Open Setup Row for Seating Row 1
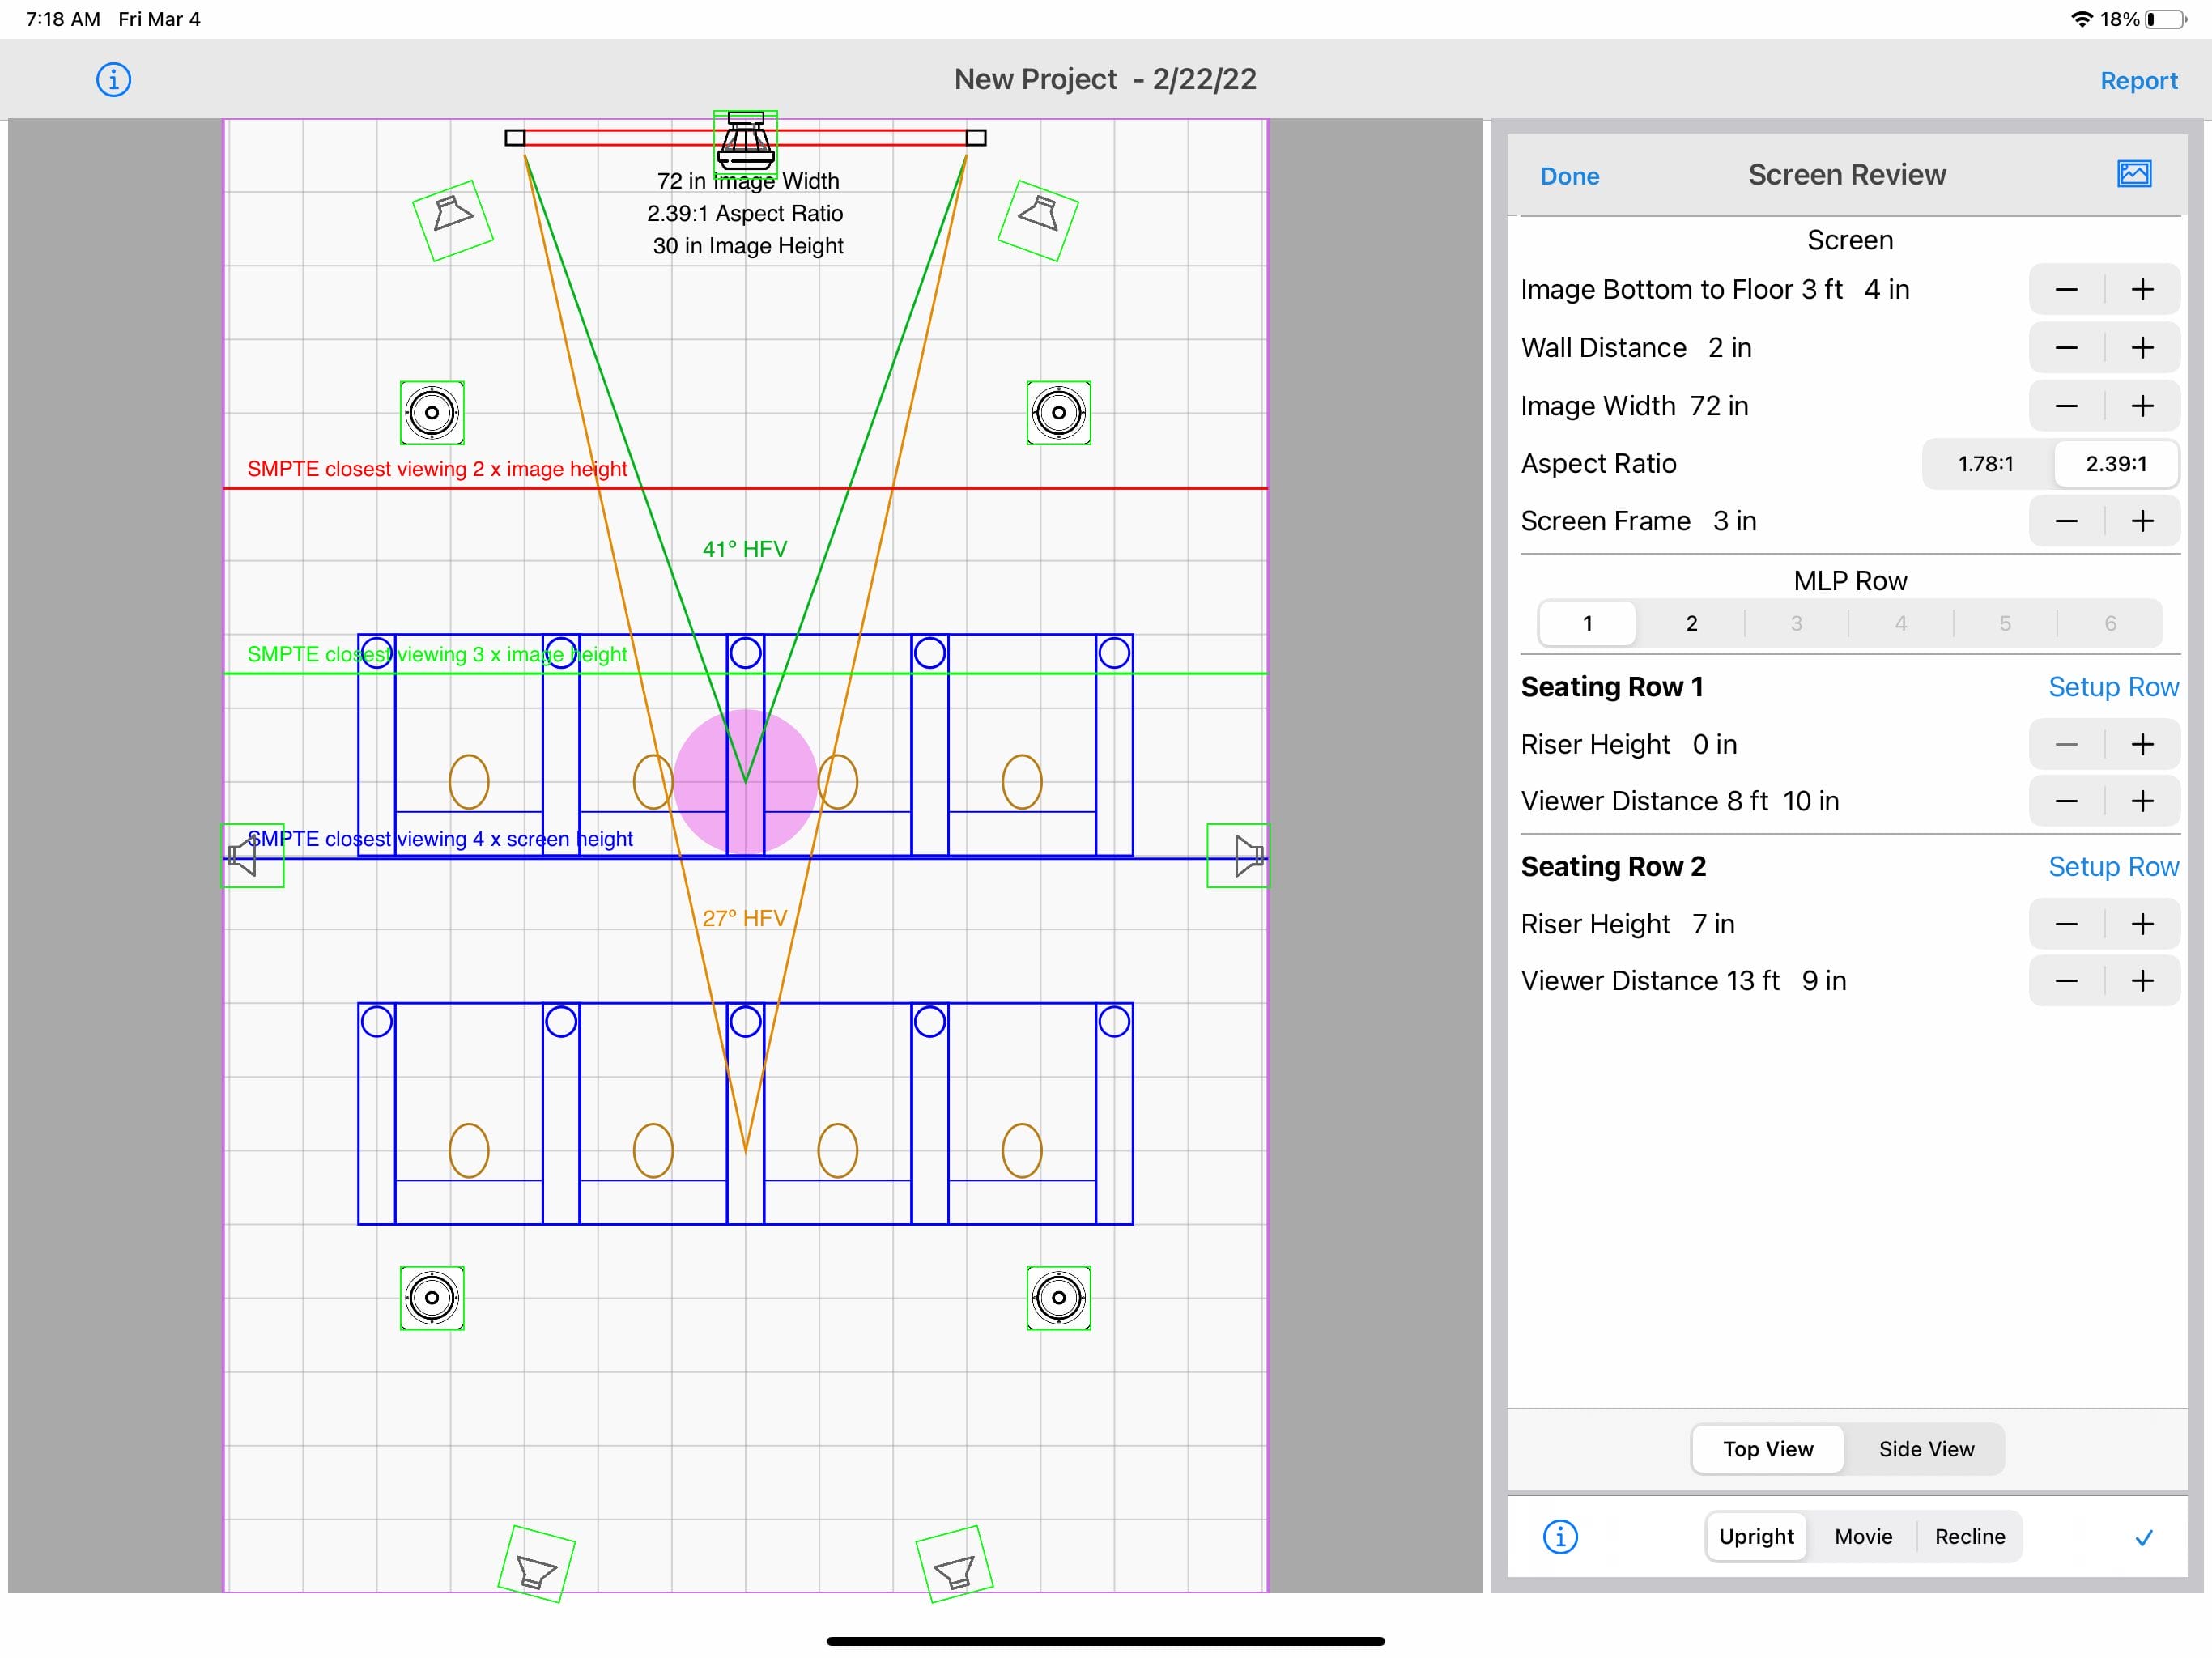Viewport: 2212px width, 1658px height. pyautogui.click(x=2112, y=687)
